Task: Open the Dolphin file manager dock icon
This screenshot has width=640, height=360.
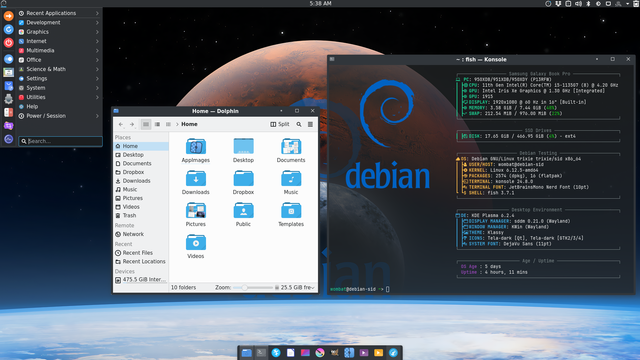Action: (x=246, y=353)
